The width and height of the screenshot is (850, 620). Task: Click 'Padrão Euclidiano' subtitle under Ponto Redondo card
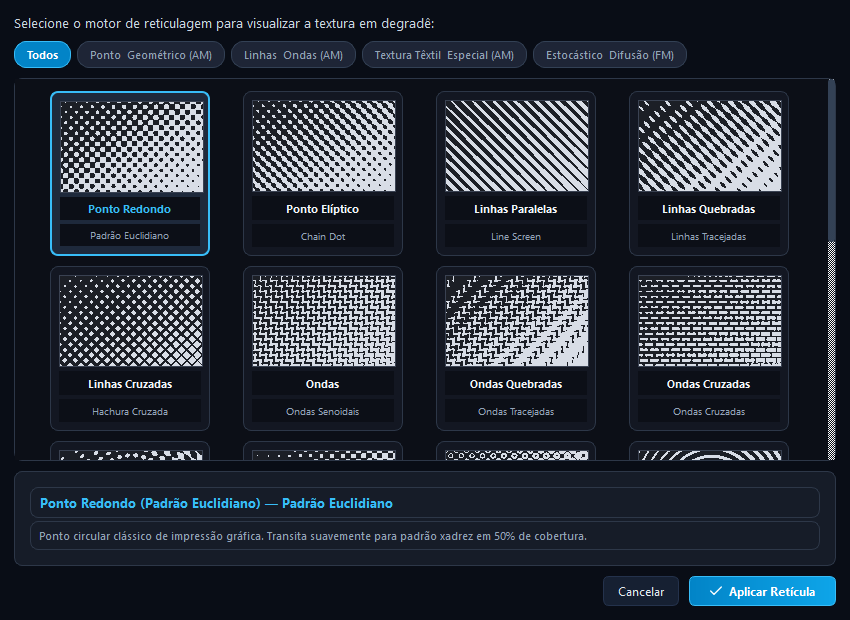coord(130,236)
